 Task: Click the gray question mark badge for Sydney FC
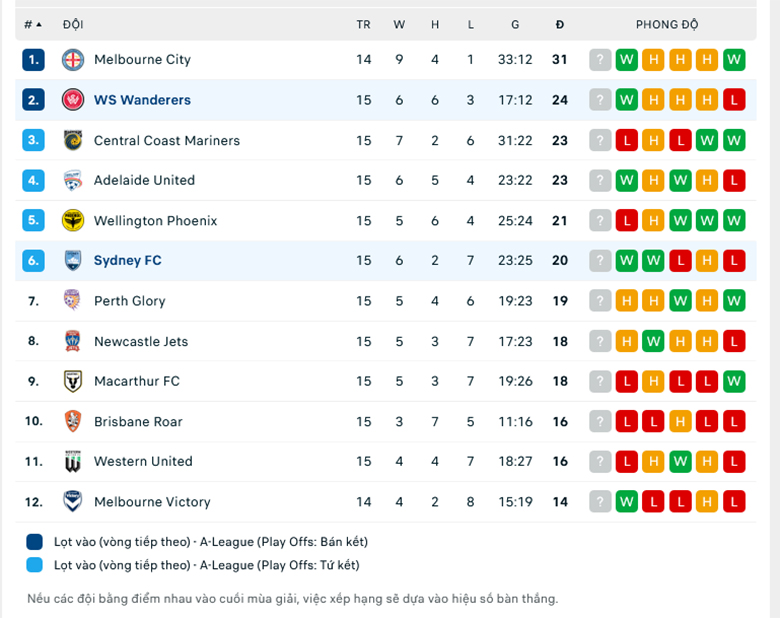(x=600, y=261)
